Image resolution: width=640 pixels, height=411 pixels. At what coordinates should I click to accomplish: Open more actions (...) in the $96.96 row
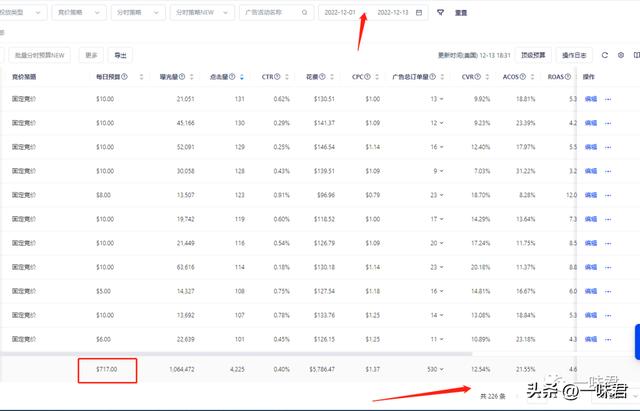coord(608,196)
